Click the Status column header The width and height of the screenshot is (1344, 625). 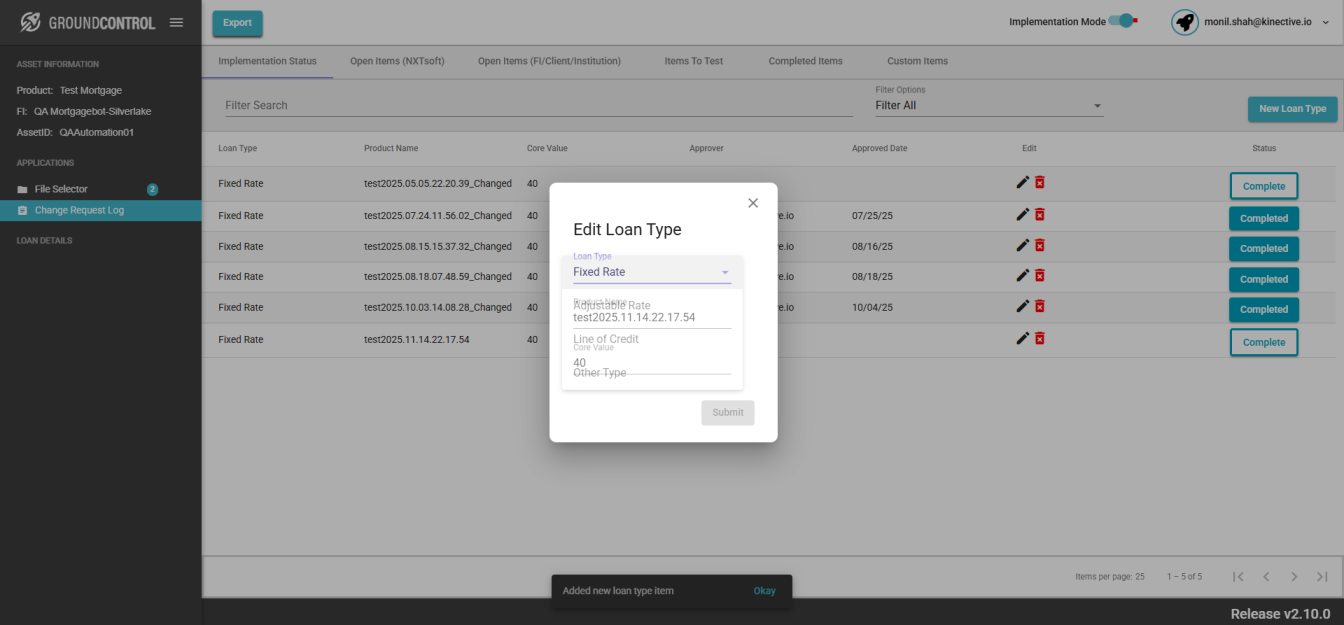(x=1264, y=148)
